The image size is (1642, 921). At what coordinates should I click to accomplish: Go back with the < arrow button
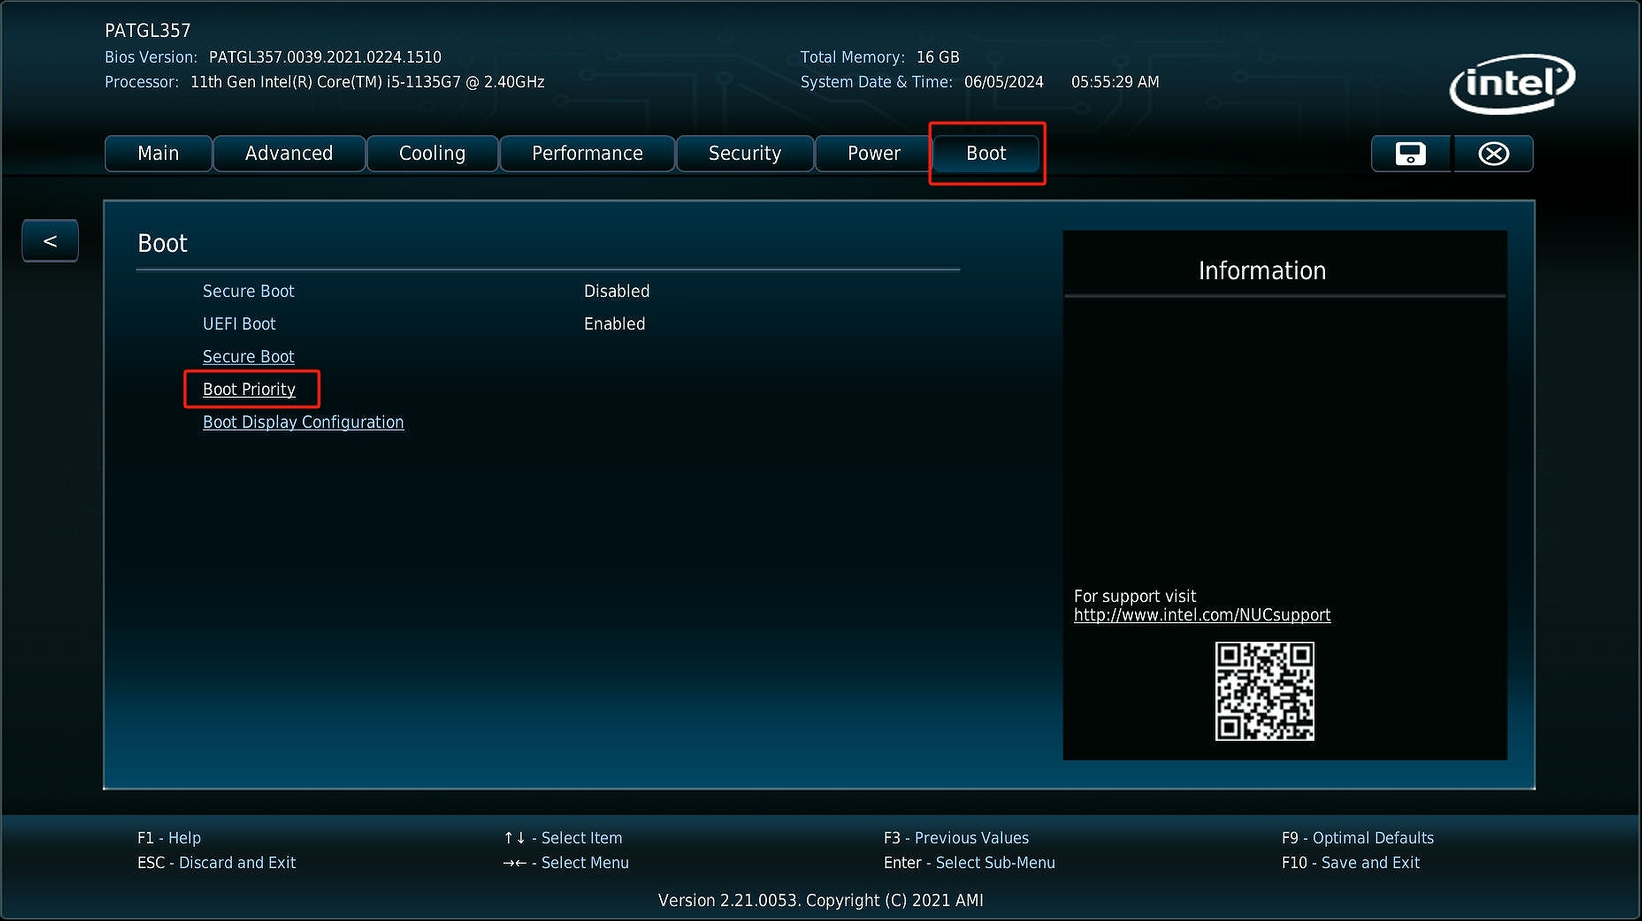point(50,241)
